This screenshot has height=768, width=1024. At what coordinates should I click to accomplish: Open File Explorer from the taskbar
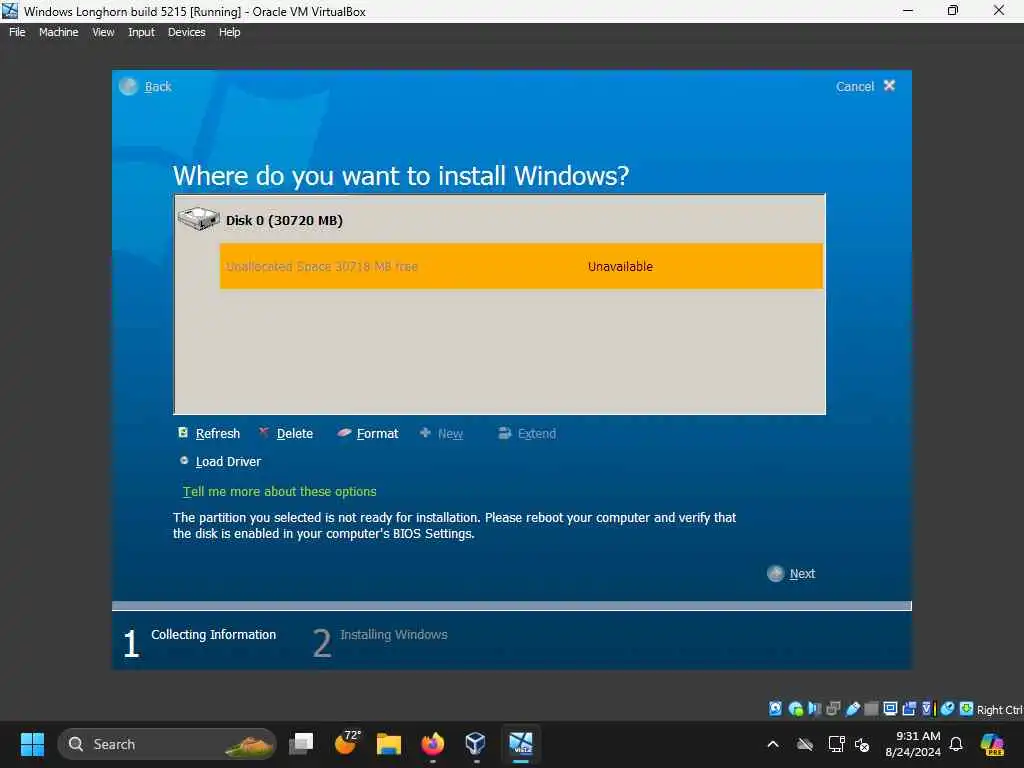pyautogui.click(x=389, y=744)
